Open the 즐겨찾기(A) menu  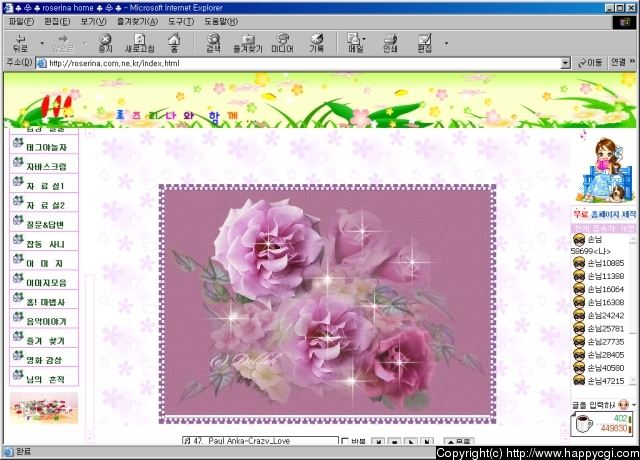click(x=137, y=22)
